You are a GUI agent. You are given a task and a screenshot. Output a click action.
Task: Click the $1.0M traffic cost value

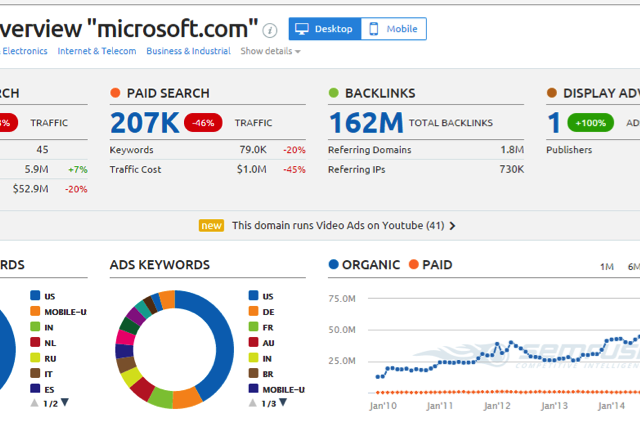(x=252, y=169)
